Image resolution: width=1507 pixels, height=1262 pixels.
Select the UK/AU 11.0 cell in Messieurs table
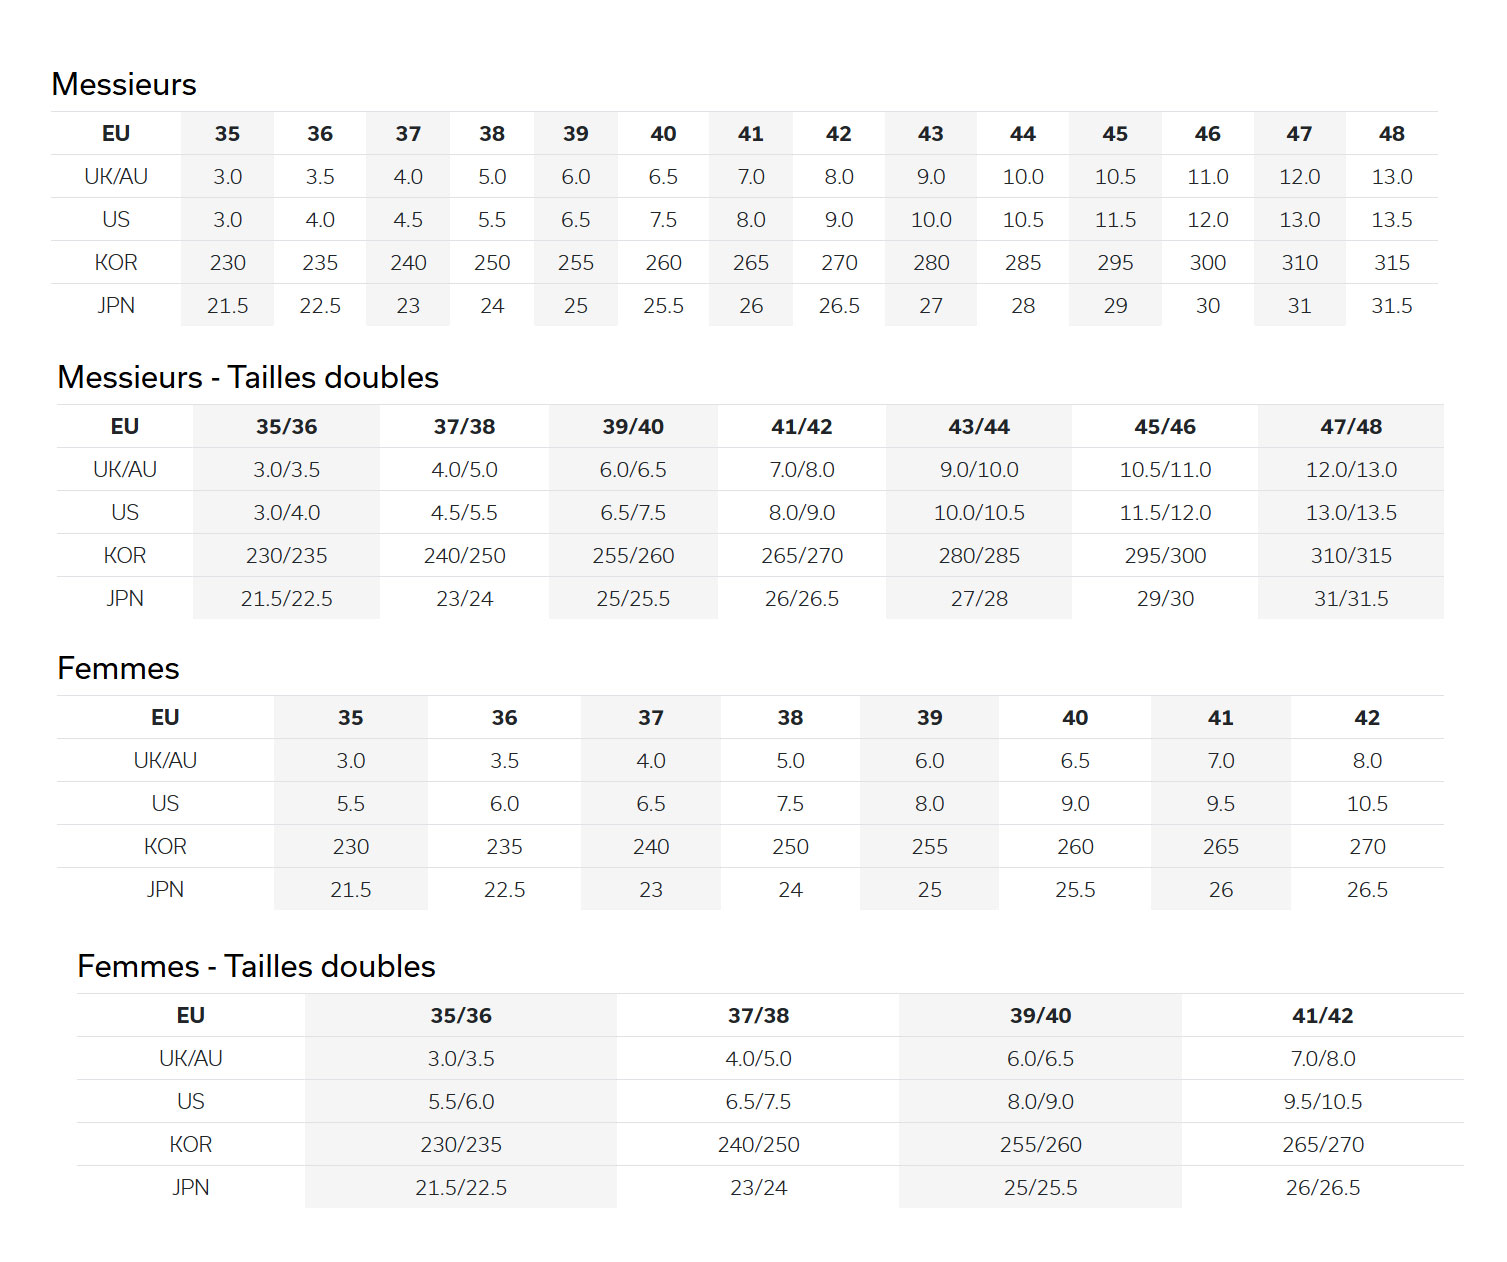pyautogui.click(x=1207, y=177)
